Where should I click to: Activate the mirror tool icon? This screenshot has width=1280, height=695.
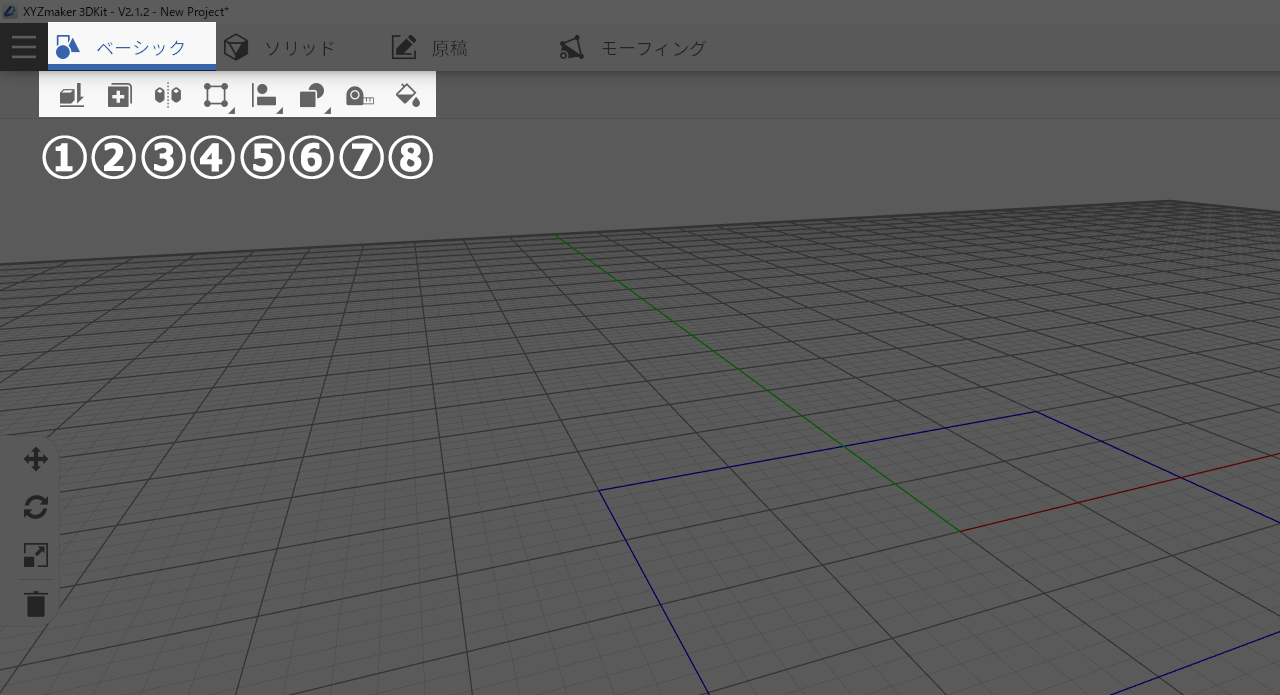167,95
